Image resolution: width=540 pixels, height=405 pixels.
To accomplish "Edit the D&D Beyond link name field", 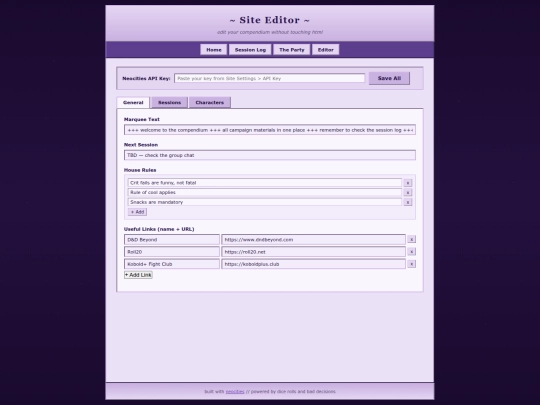I will point(172,239).
